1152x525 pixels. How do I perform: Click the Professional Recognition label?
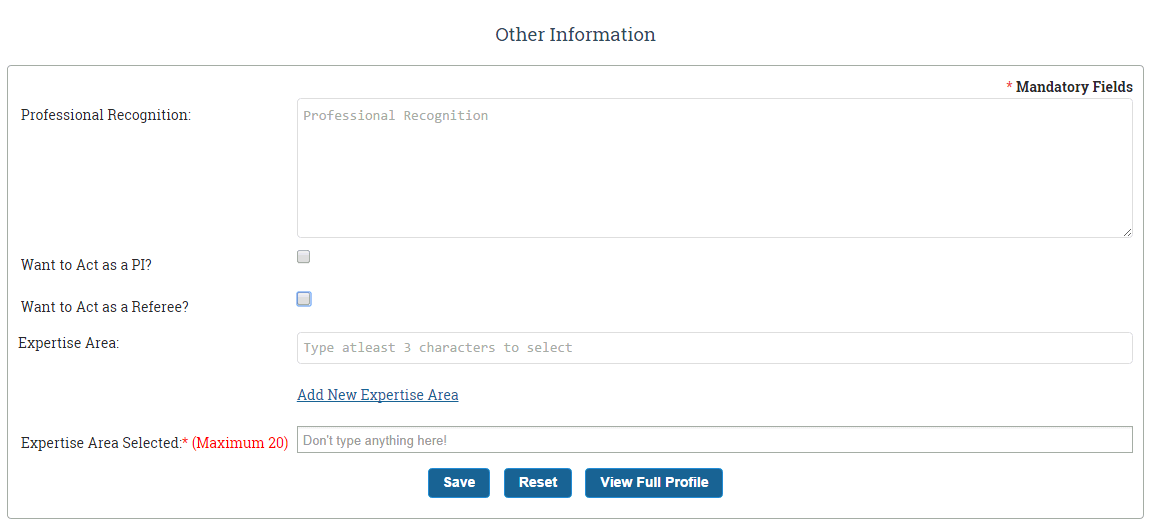point(106,115)
